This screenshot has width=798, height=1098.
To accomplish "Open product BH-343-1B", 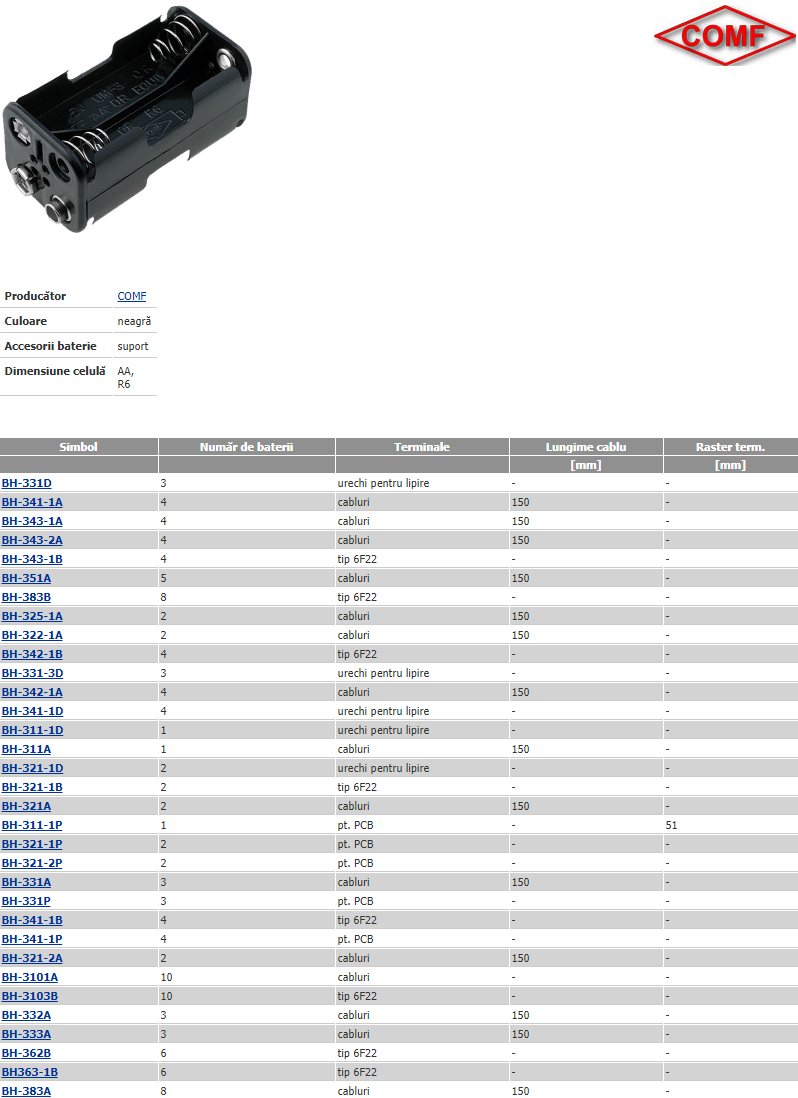I will click(x=32, y=559).
